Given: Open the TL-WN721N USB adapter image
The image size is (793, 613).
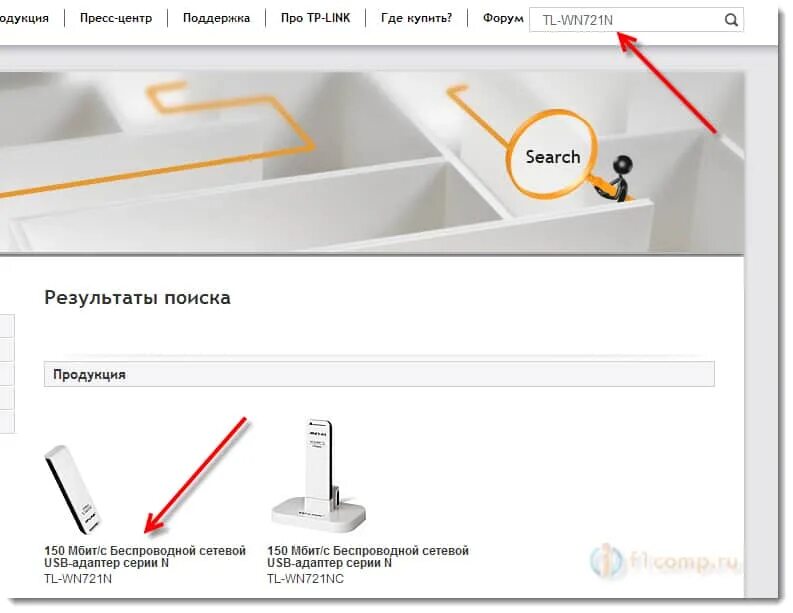Looking at the screenshot, I should coord(74,490).
